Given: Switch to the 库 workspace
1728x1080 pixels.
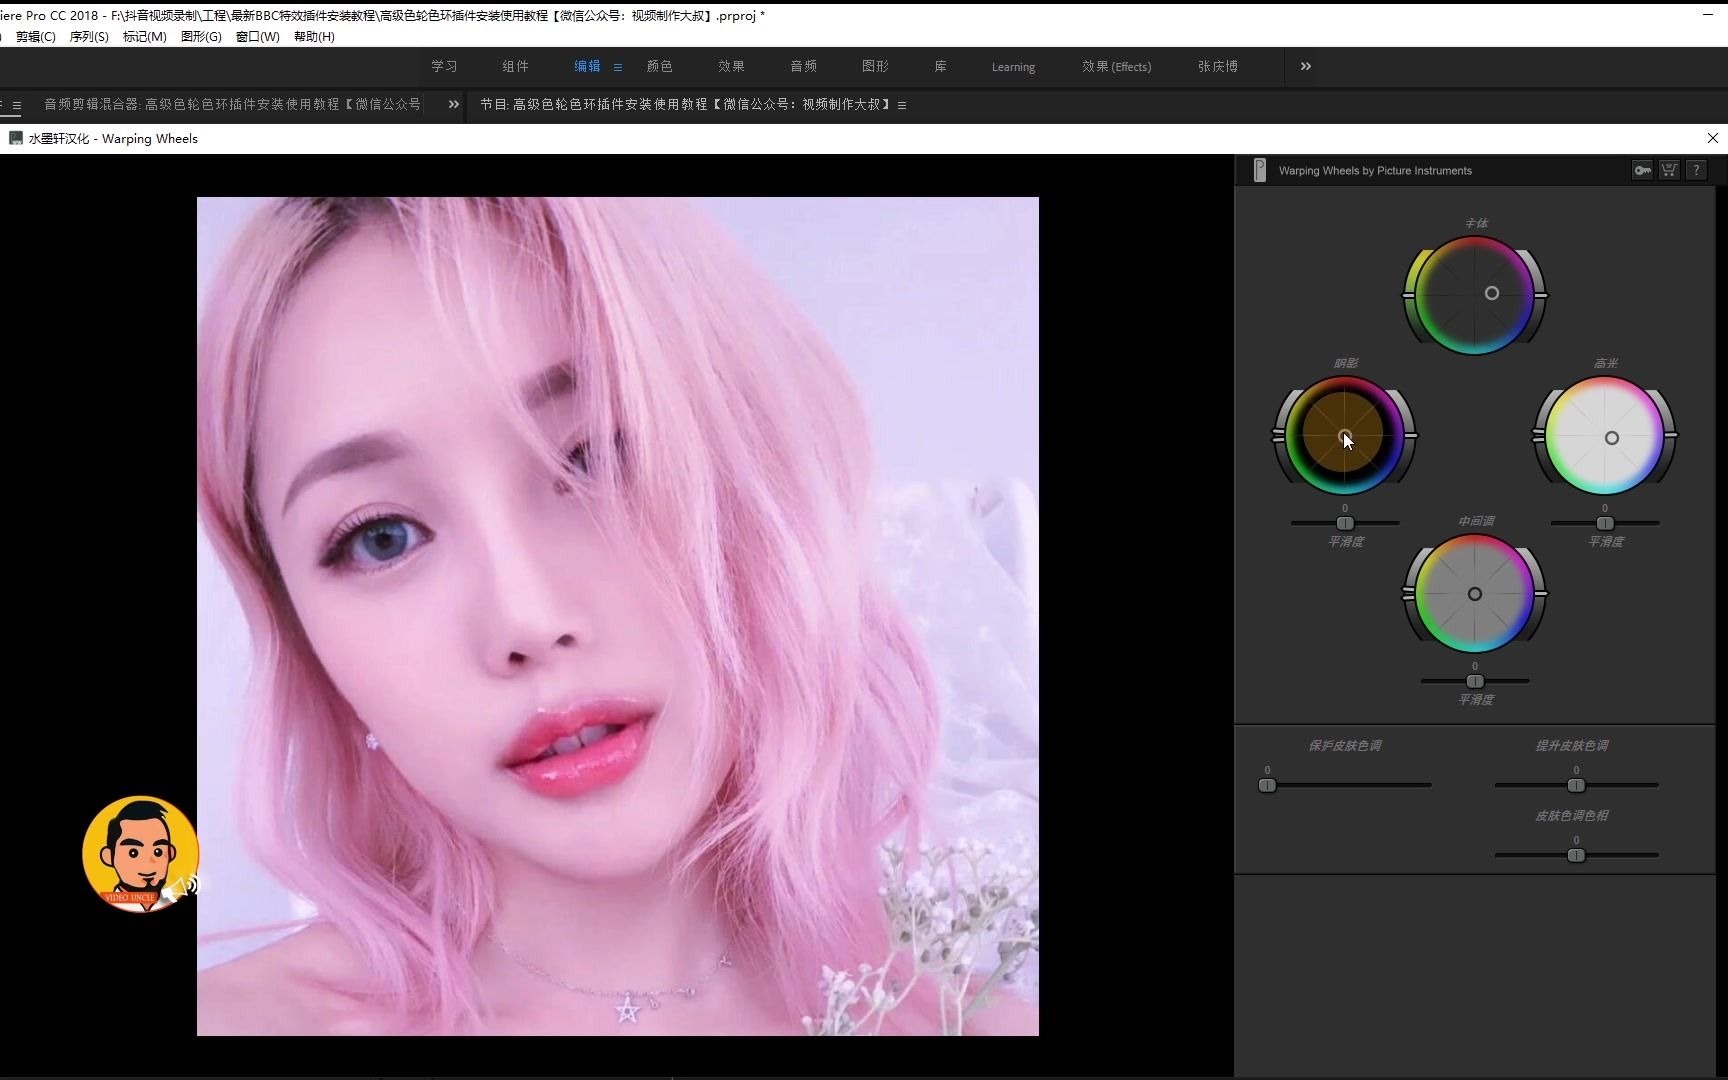Looking at the screenshot, I should (x=940, y=66).
